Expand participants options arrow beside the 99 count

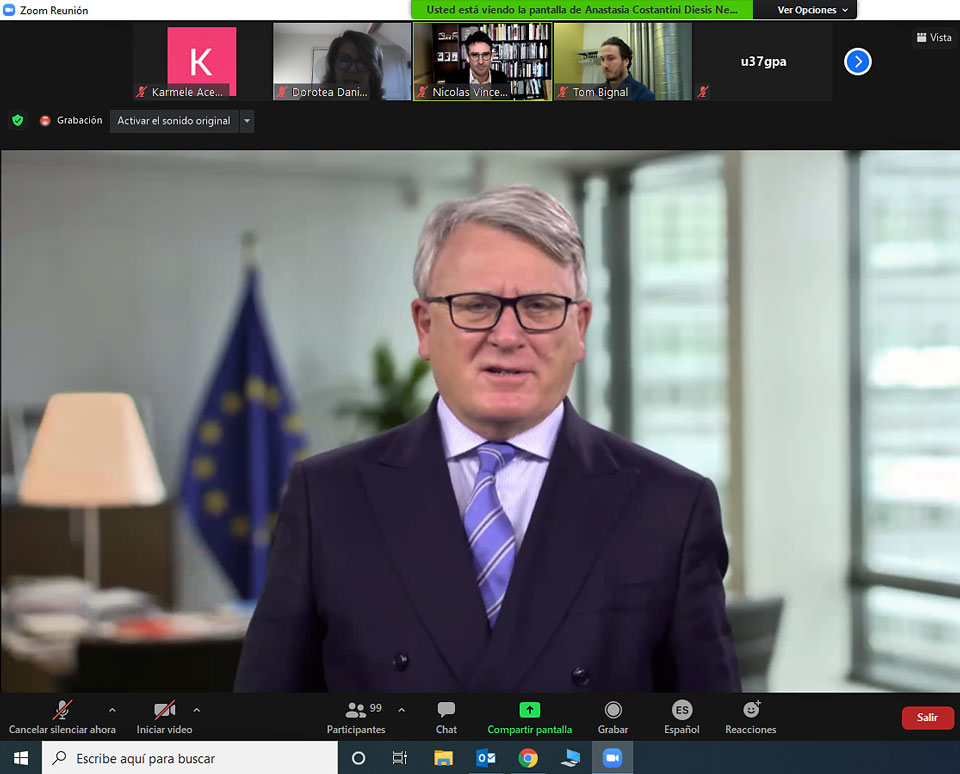[402, 710]
